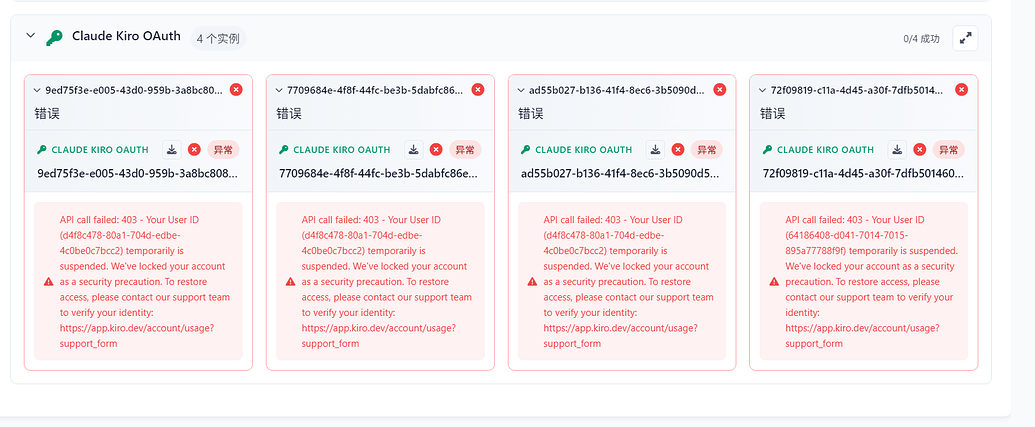Click the 异常 badge in 7709684e card
Viewport: 1035px width, 427px height.
click(x=465, y=150)
